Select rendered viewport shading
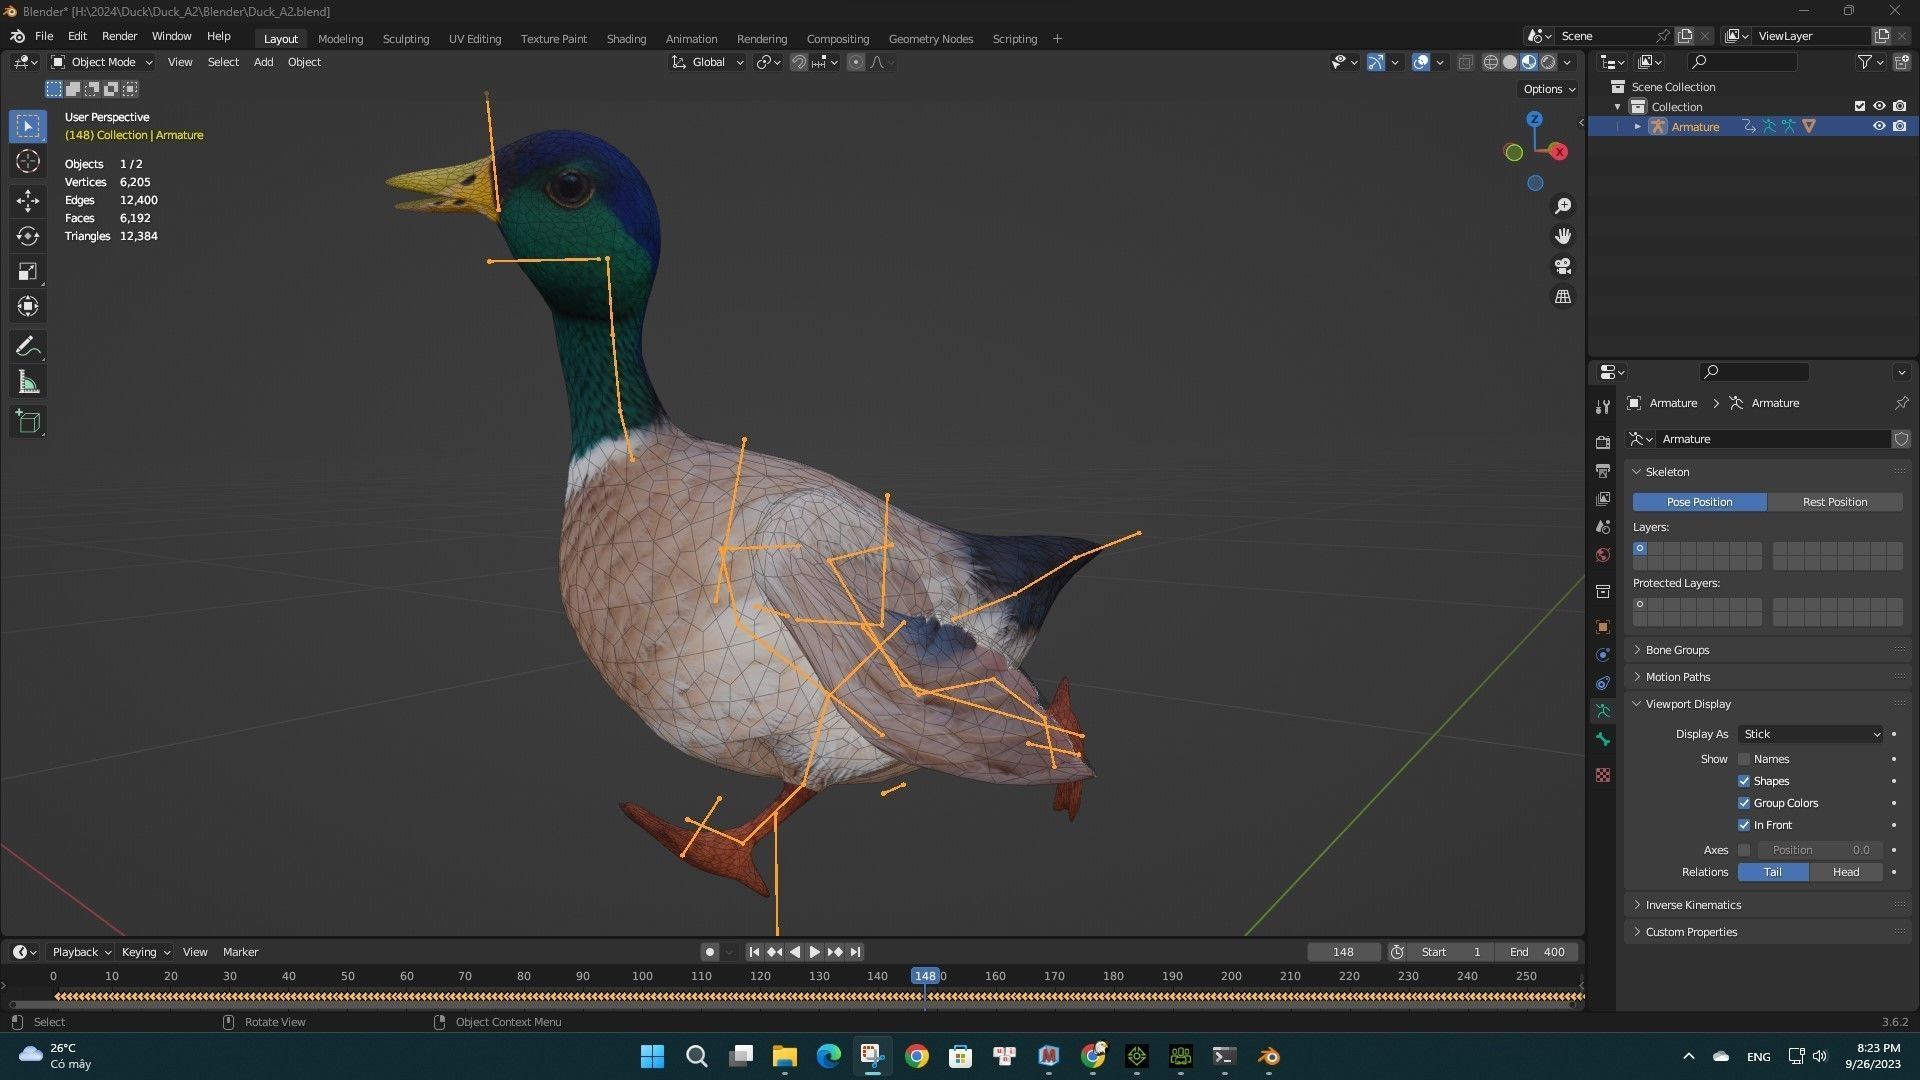This screenshot has width=1920, height=1080. [1548, 62]
